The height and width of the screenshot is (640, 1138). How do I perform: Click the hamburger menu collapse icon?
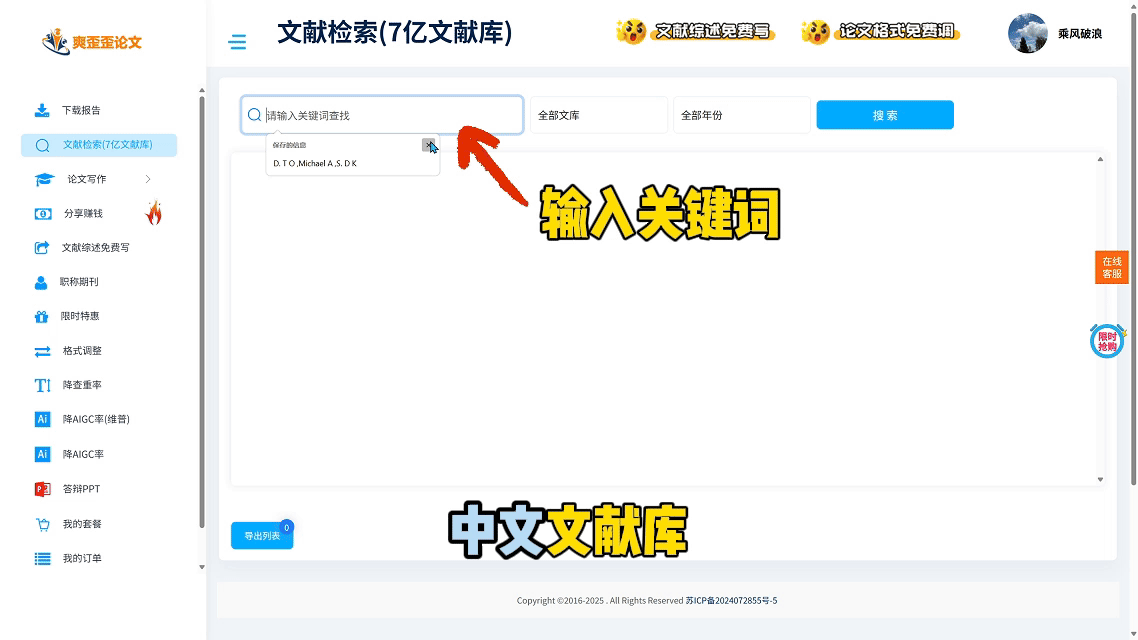coord(237,42)
